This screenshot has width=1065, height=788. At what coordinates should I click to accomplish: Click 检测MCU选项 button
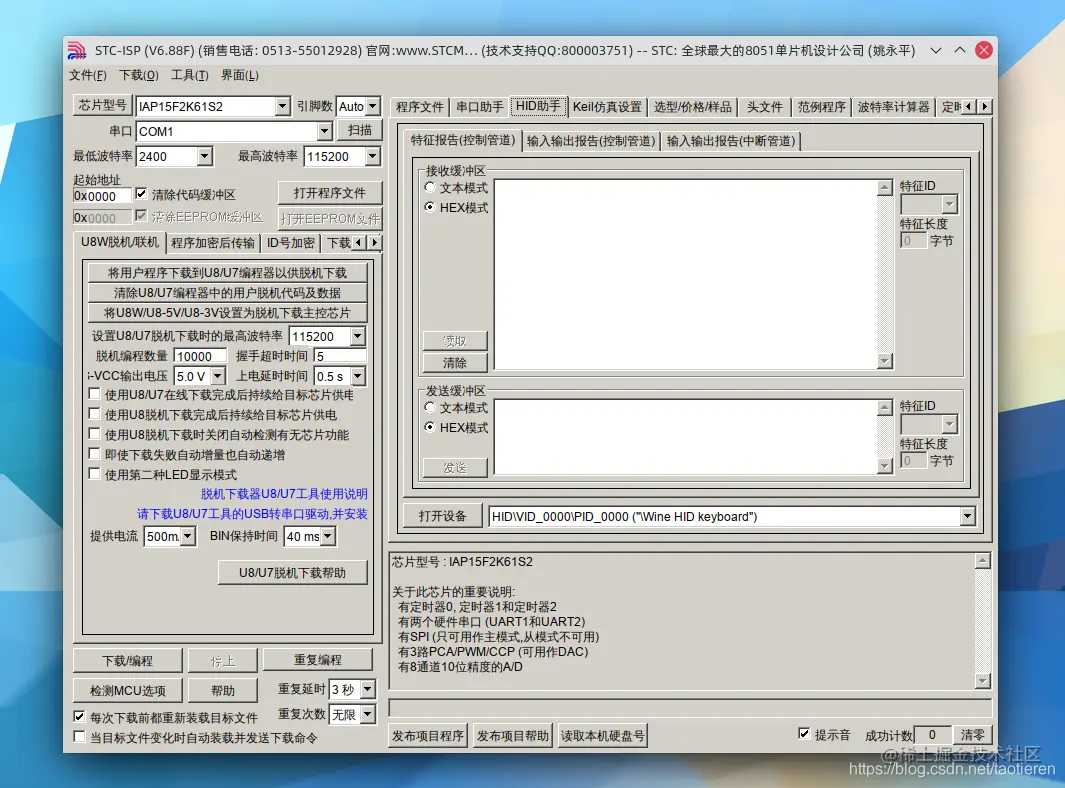coord(128,690)
